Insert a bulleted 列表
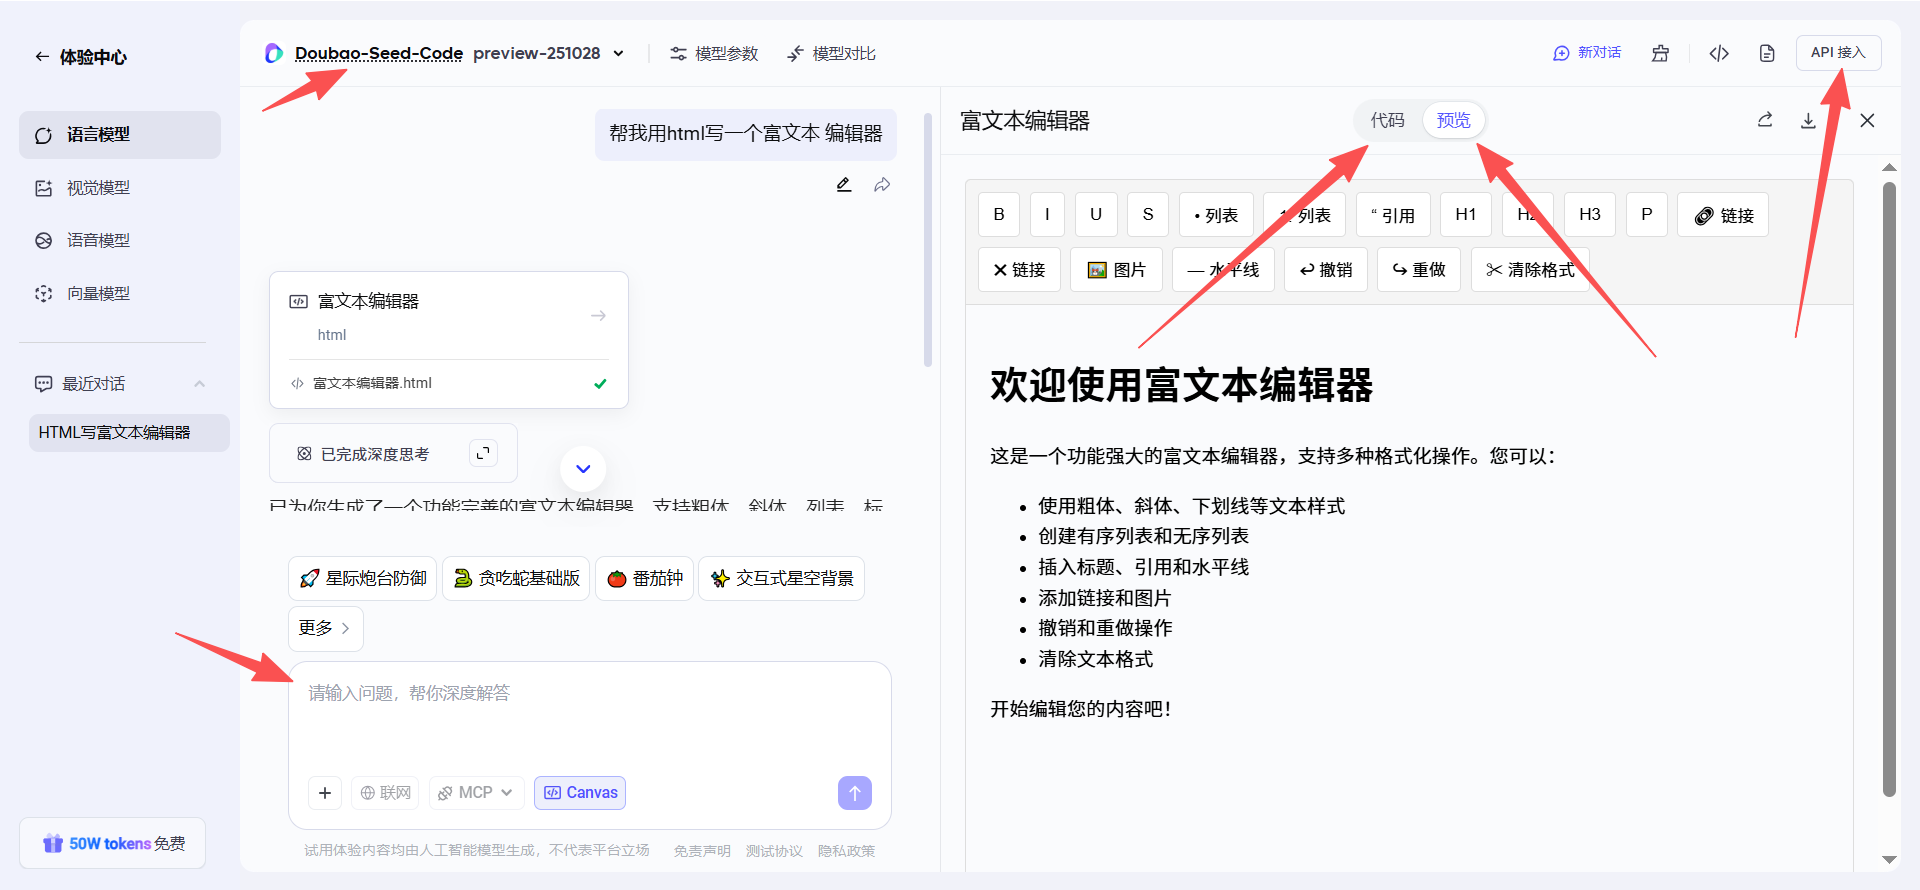This screenshot has width=1920, height=890. point(1216,215)
